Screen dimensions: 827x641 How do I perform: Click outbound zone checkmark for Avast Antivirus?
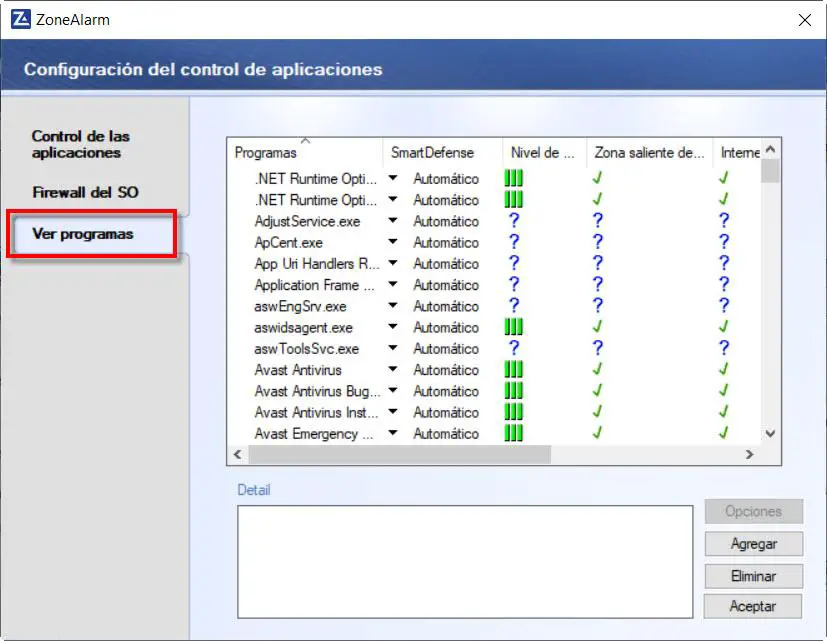coord(597,369)
